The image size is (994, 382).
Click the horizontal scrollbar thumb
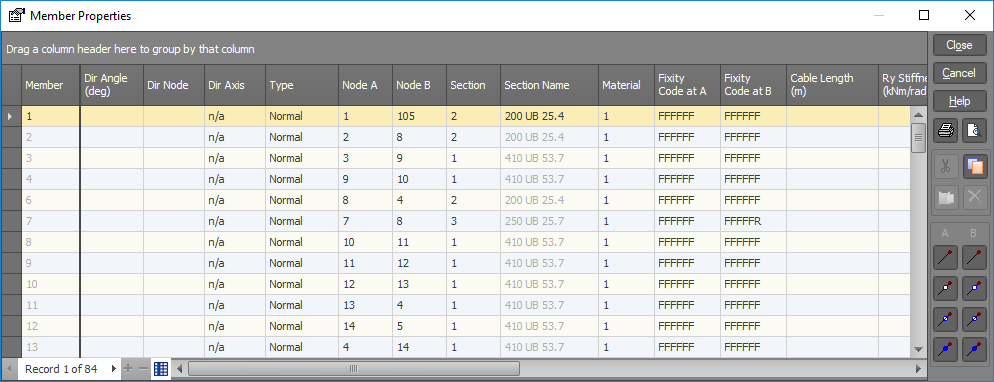pos(354,369)
